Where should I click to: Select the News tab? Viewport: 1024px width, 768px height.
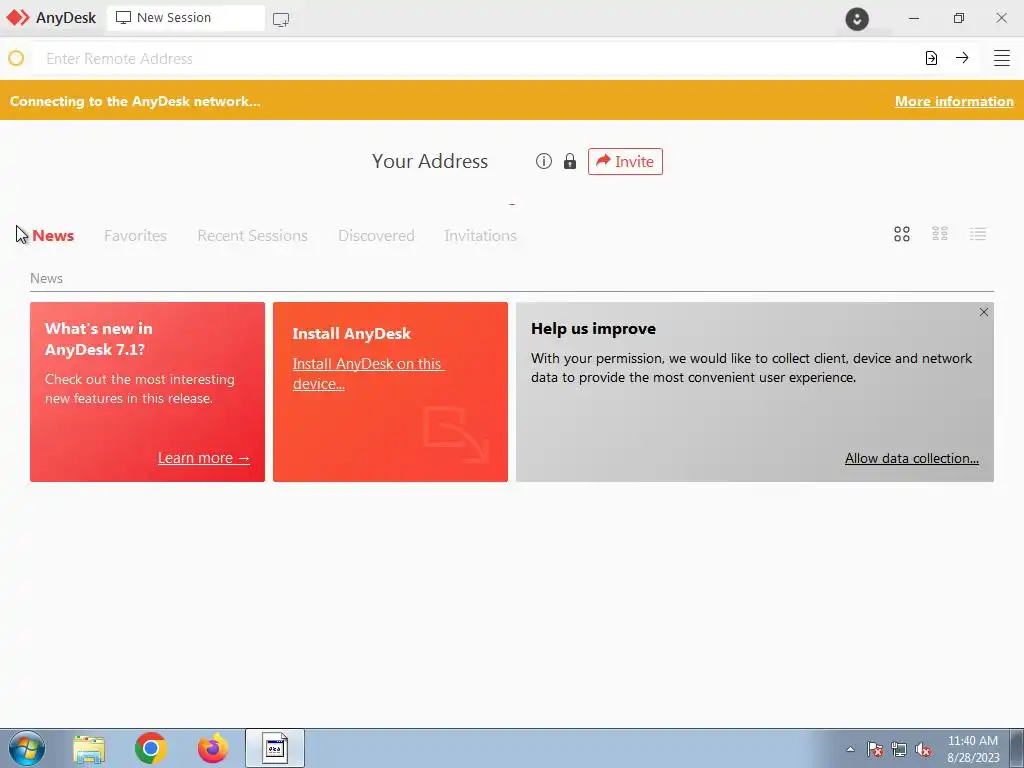click(x=53, y=236)
